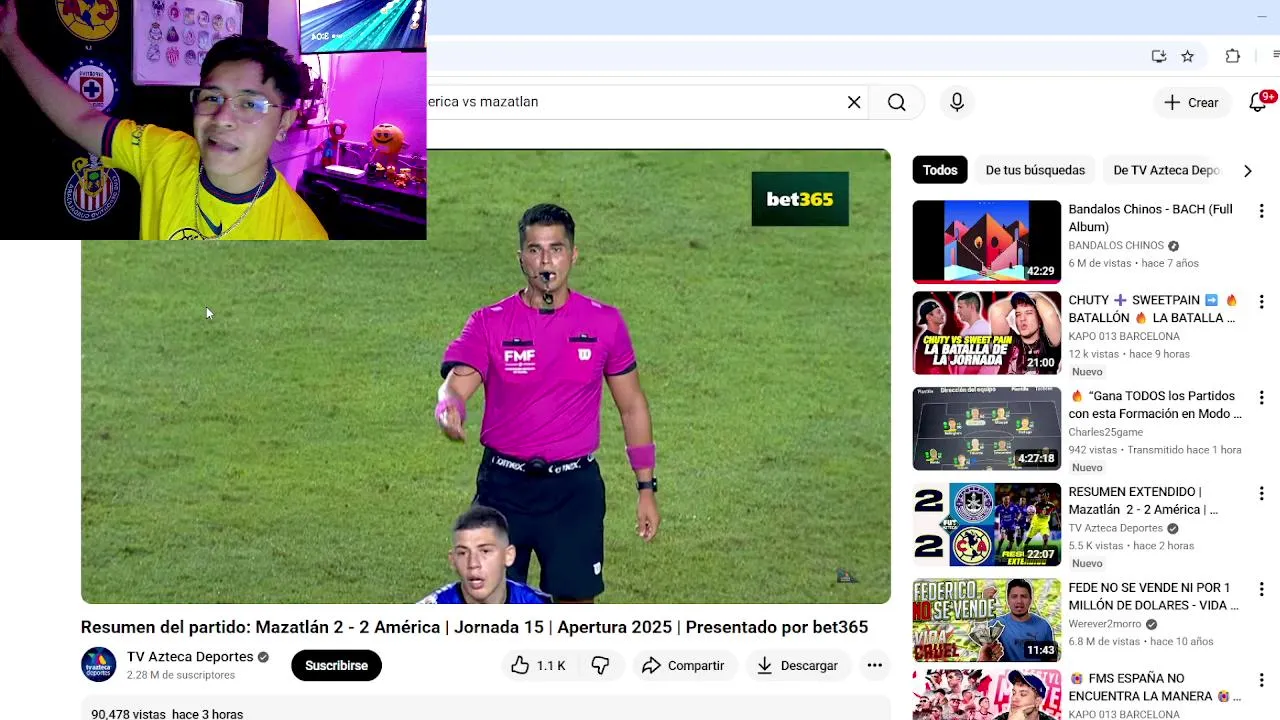Select the Todos filter chip
Screen dimensions: 1280x720
940,170
